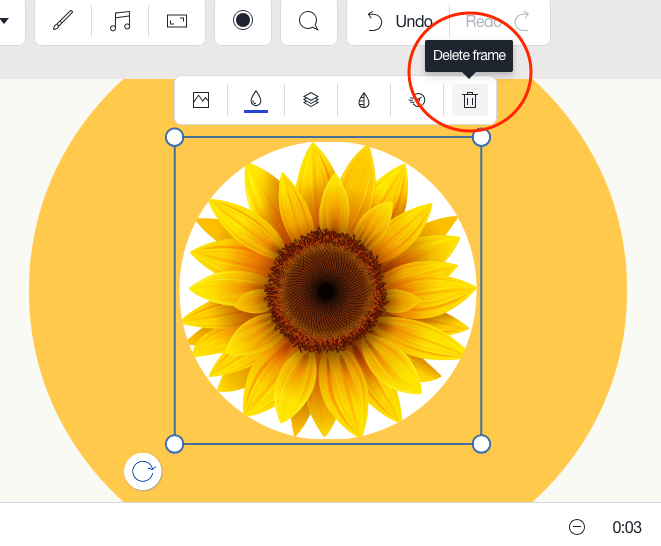Screen dimensions: 661x546
Task: Click the animation speed icon
Action: pos(418,100)
